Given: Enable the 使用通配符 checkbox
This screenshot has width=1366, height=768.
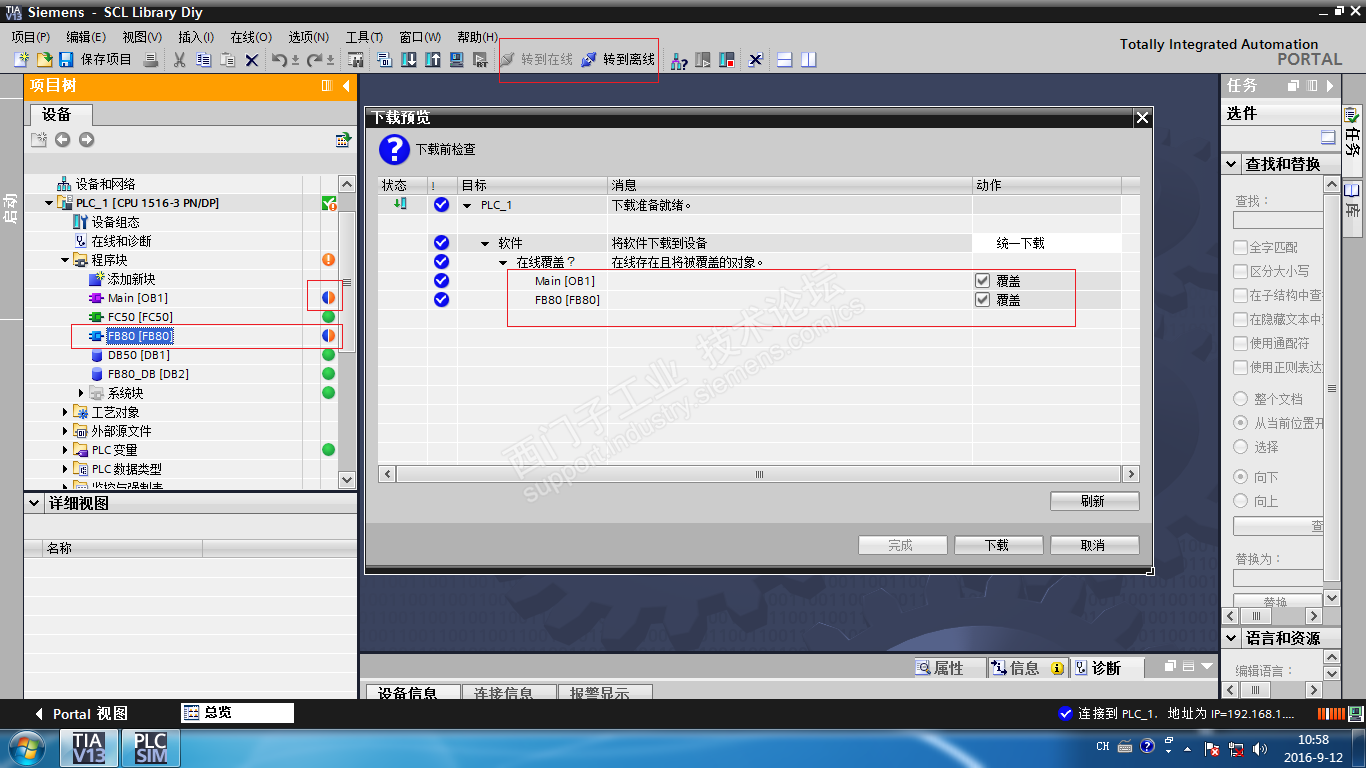Looking at the screenshot, I should (1241, 343).
